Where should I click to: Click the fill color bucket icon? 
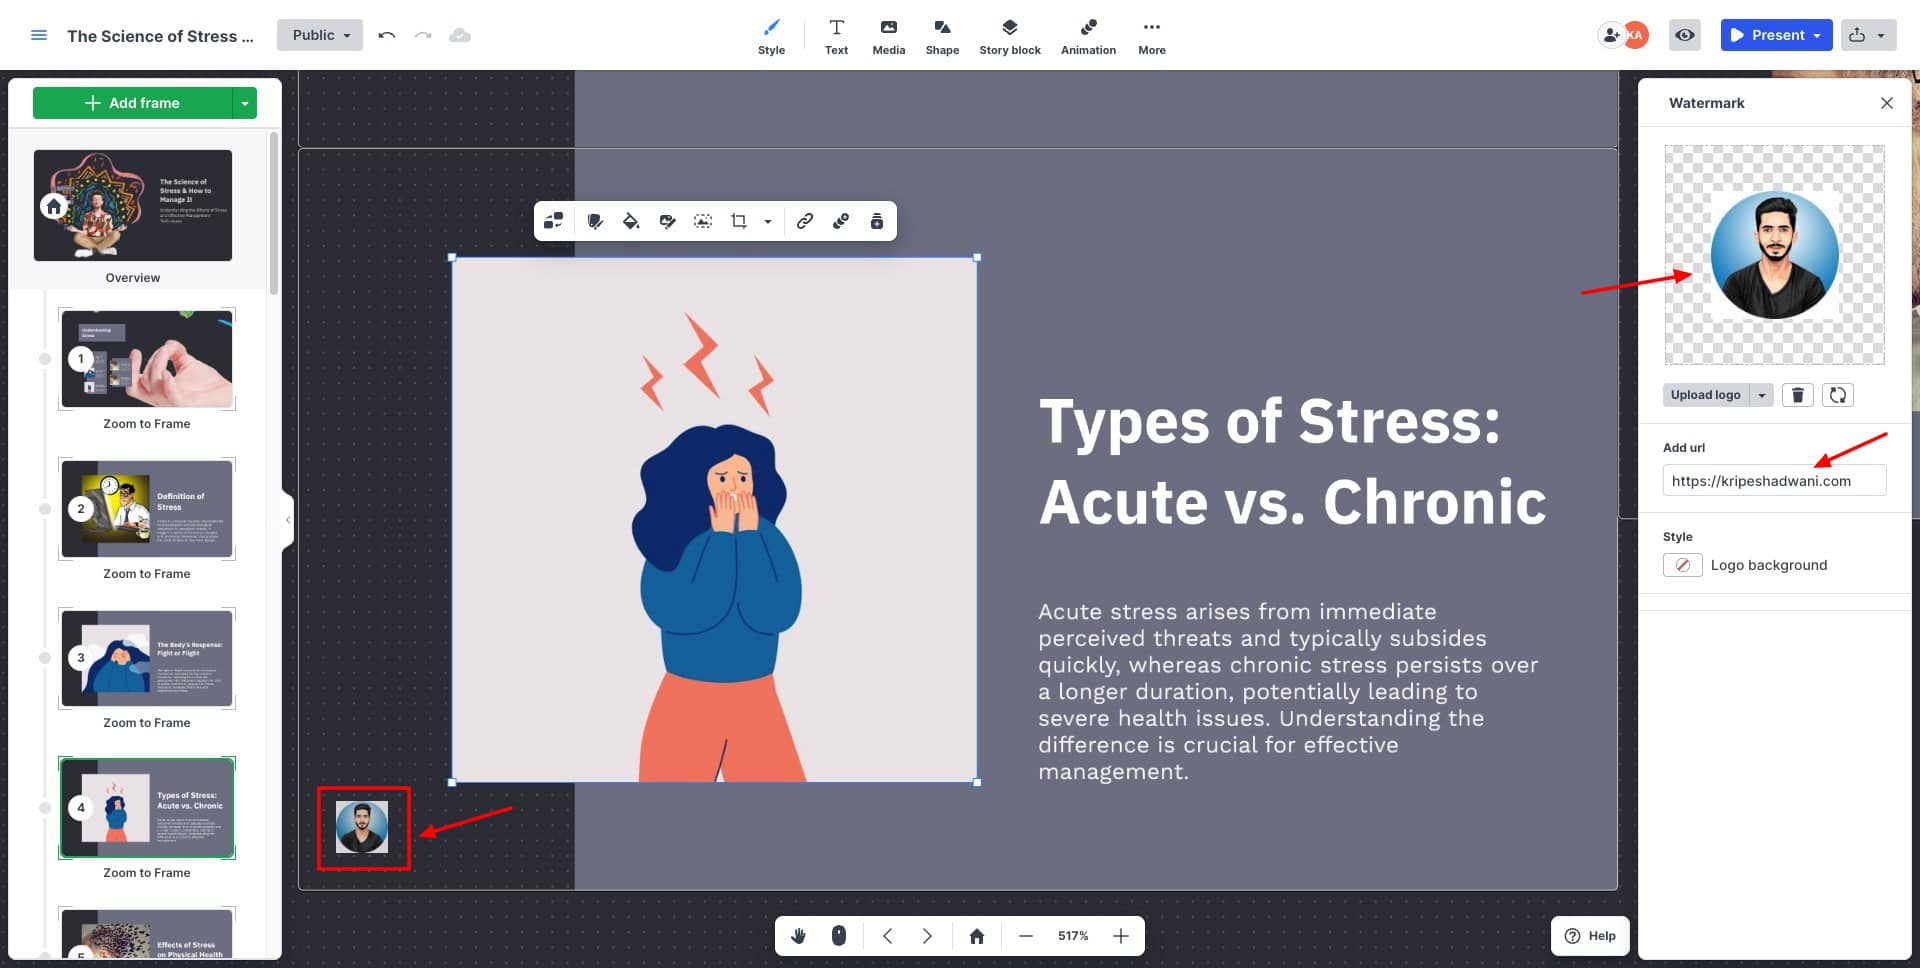(x=631, y=221)
